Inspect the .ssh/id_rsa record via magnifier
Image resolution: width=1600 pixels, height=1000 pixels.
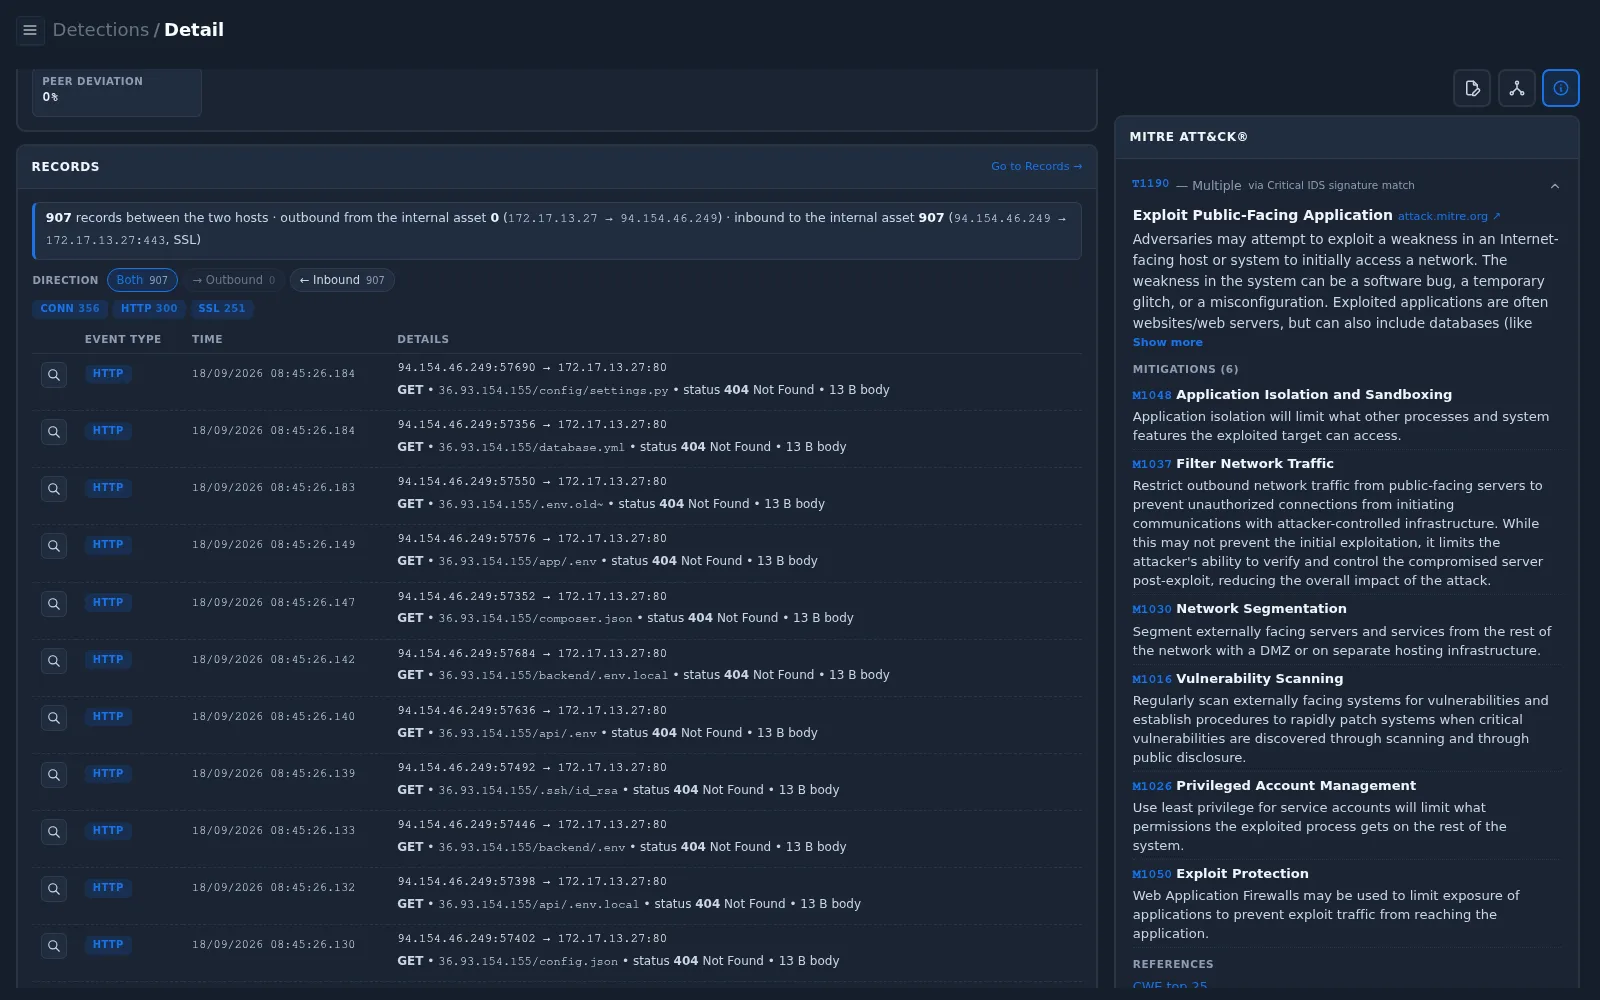pos(54,775)
